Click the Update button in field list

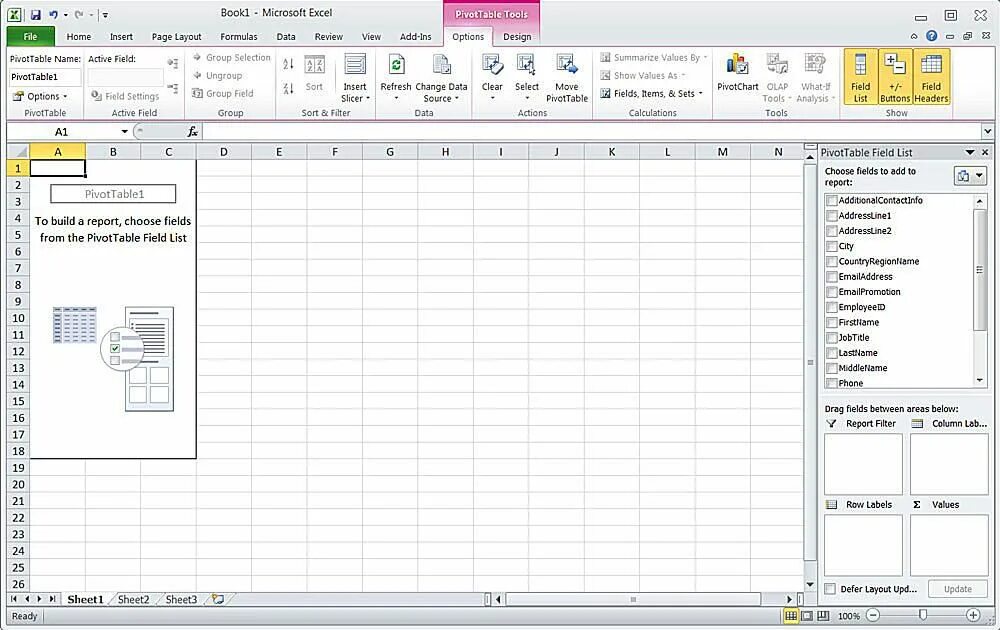pos(957,589)
